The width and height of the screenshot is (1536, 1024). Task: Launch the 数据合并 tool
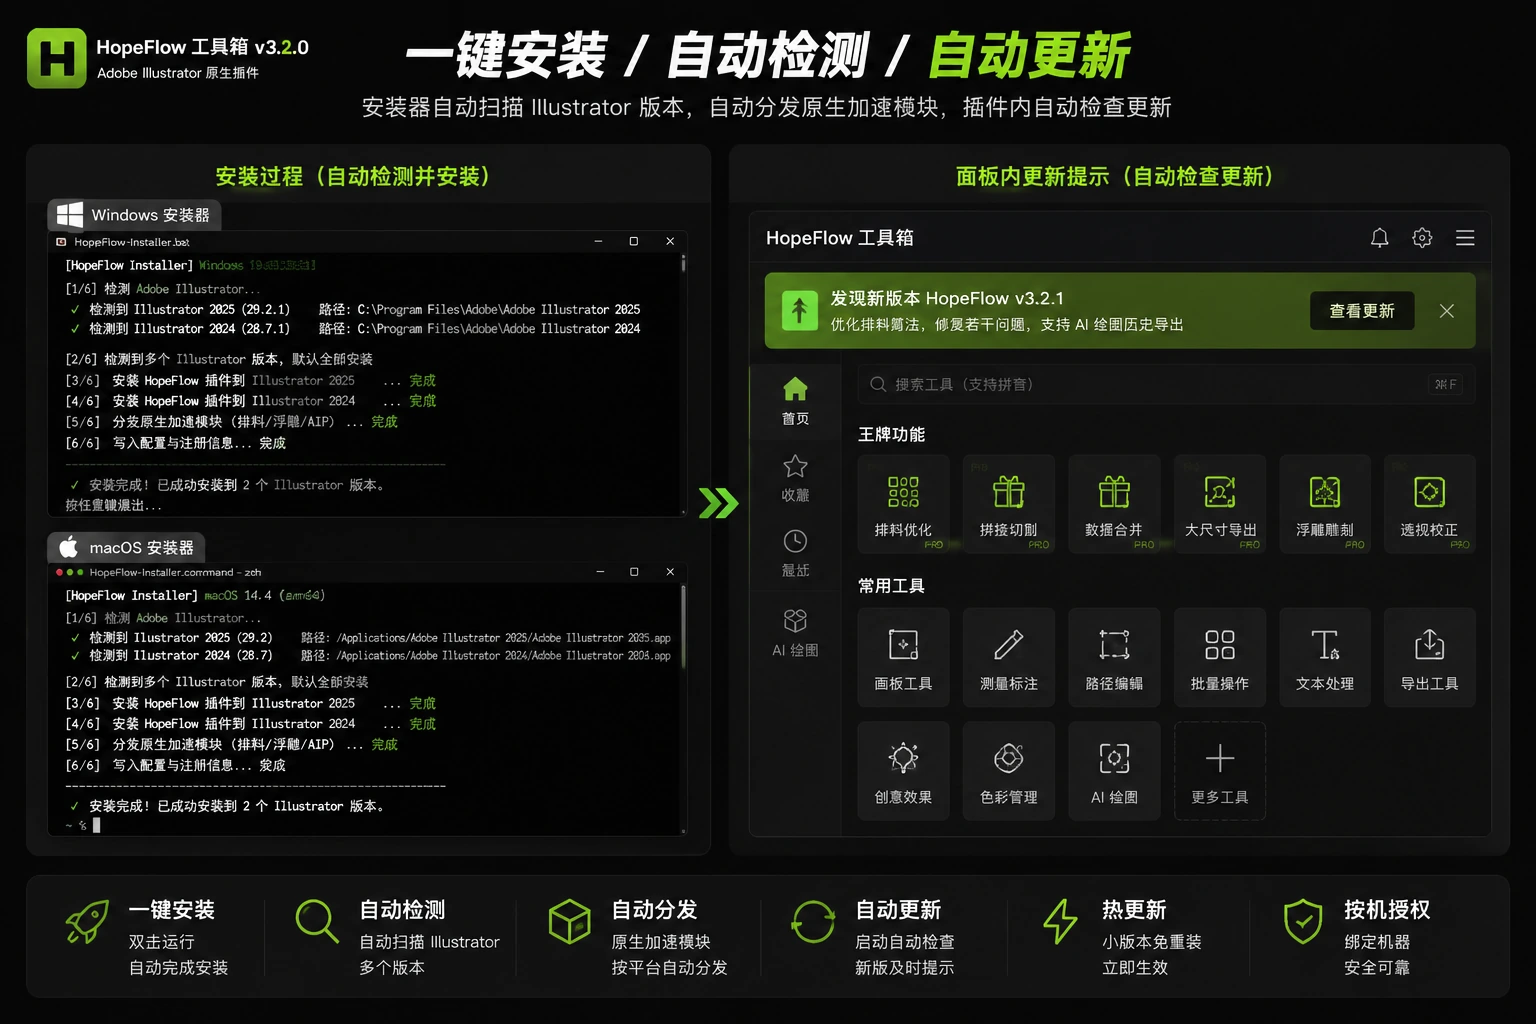(1114, 504)
